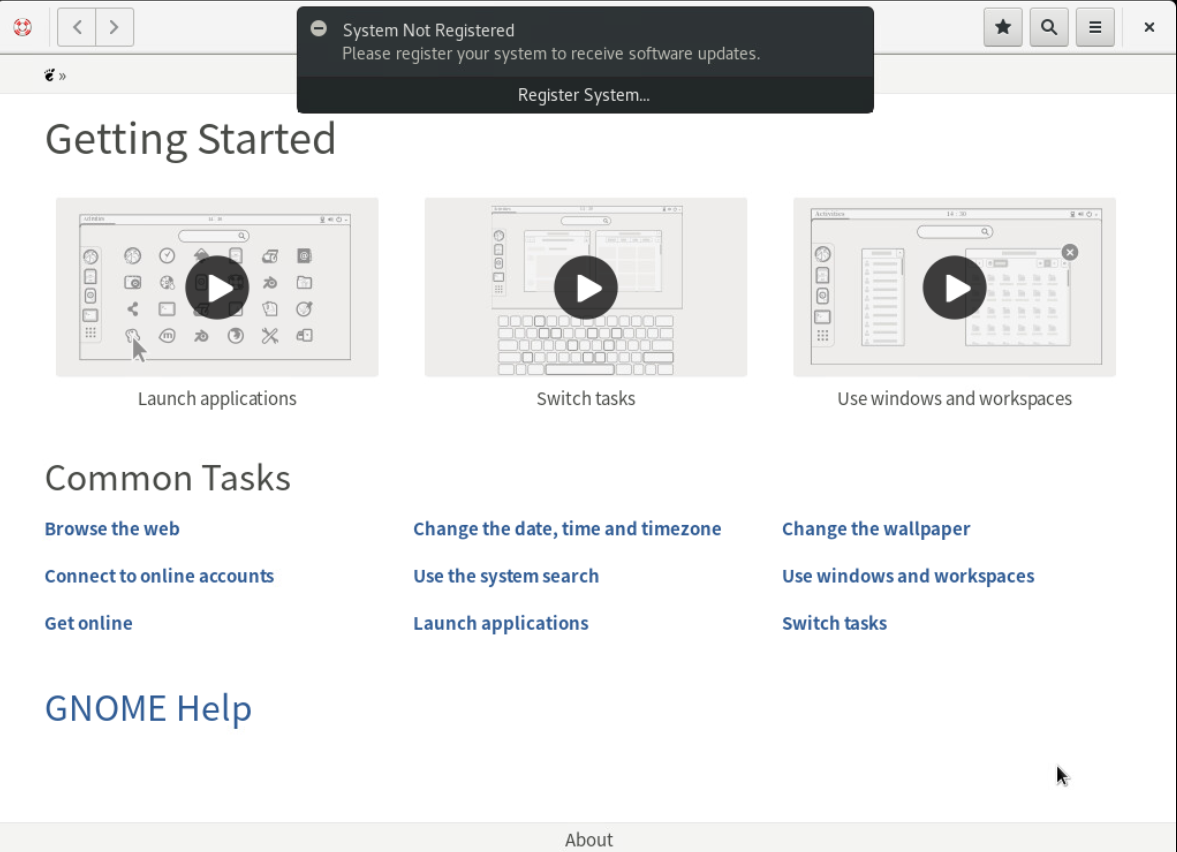Image resolution: width=1177 pixels, height=852 pixels.
Task: Play the Launch applications video
Action: click(217, 288)
